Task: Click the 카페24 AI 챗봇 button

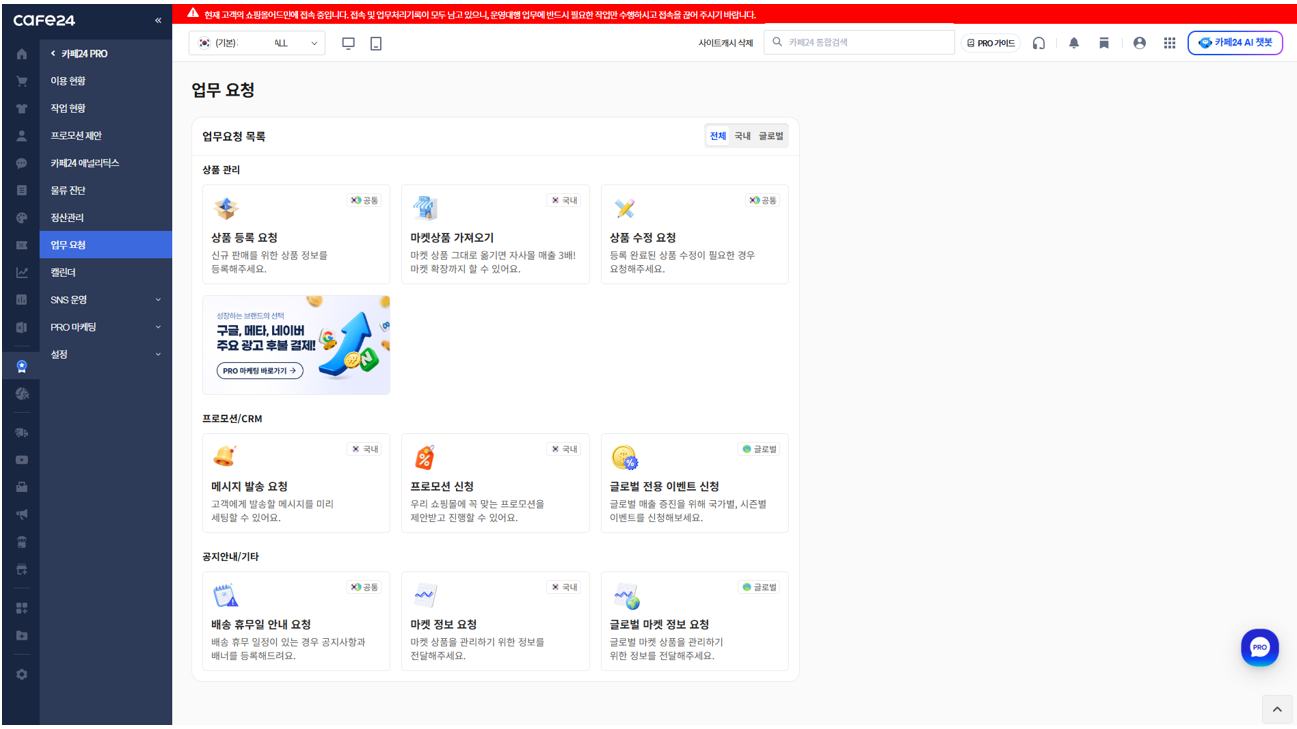Action: coord(1235,43)
